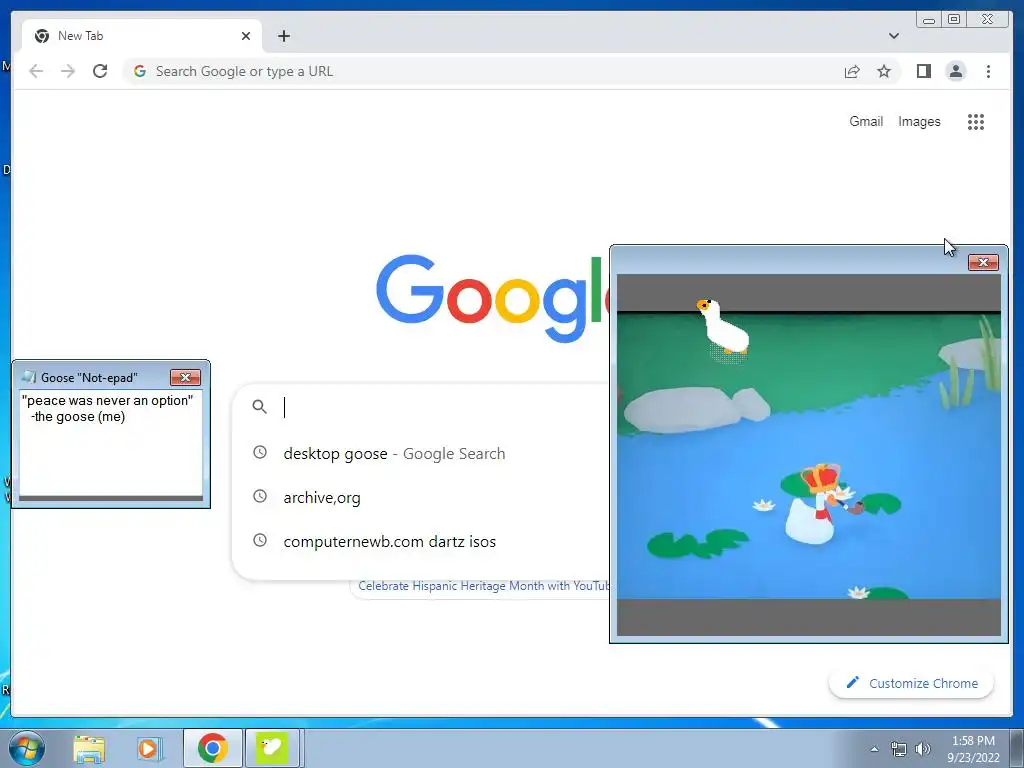Click the search magnifier icon
Viewport: 1024px width, 768px height.
[x=259, y=407]
